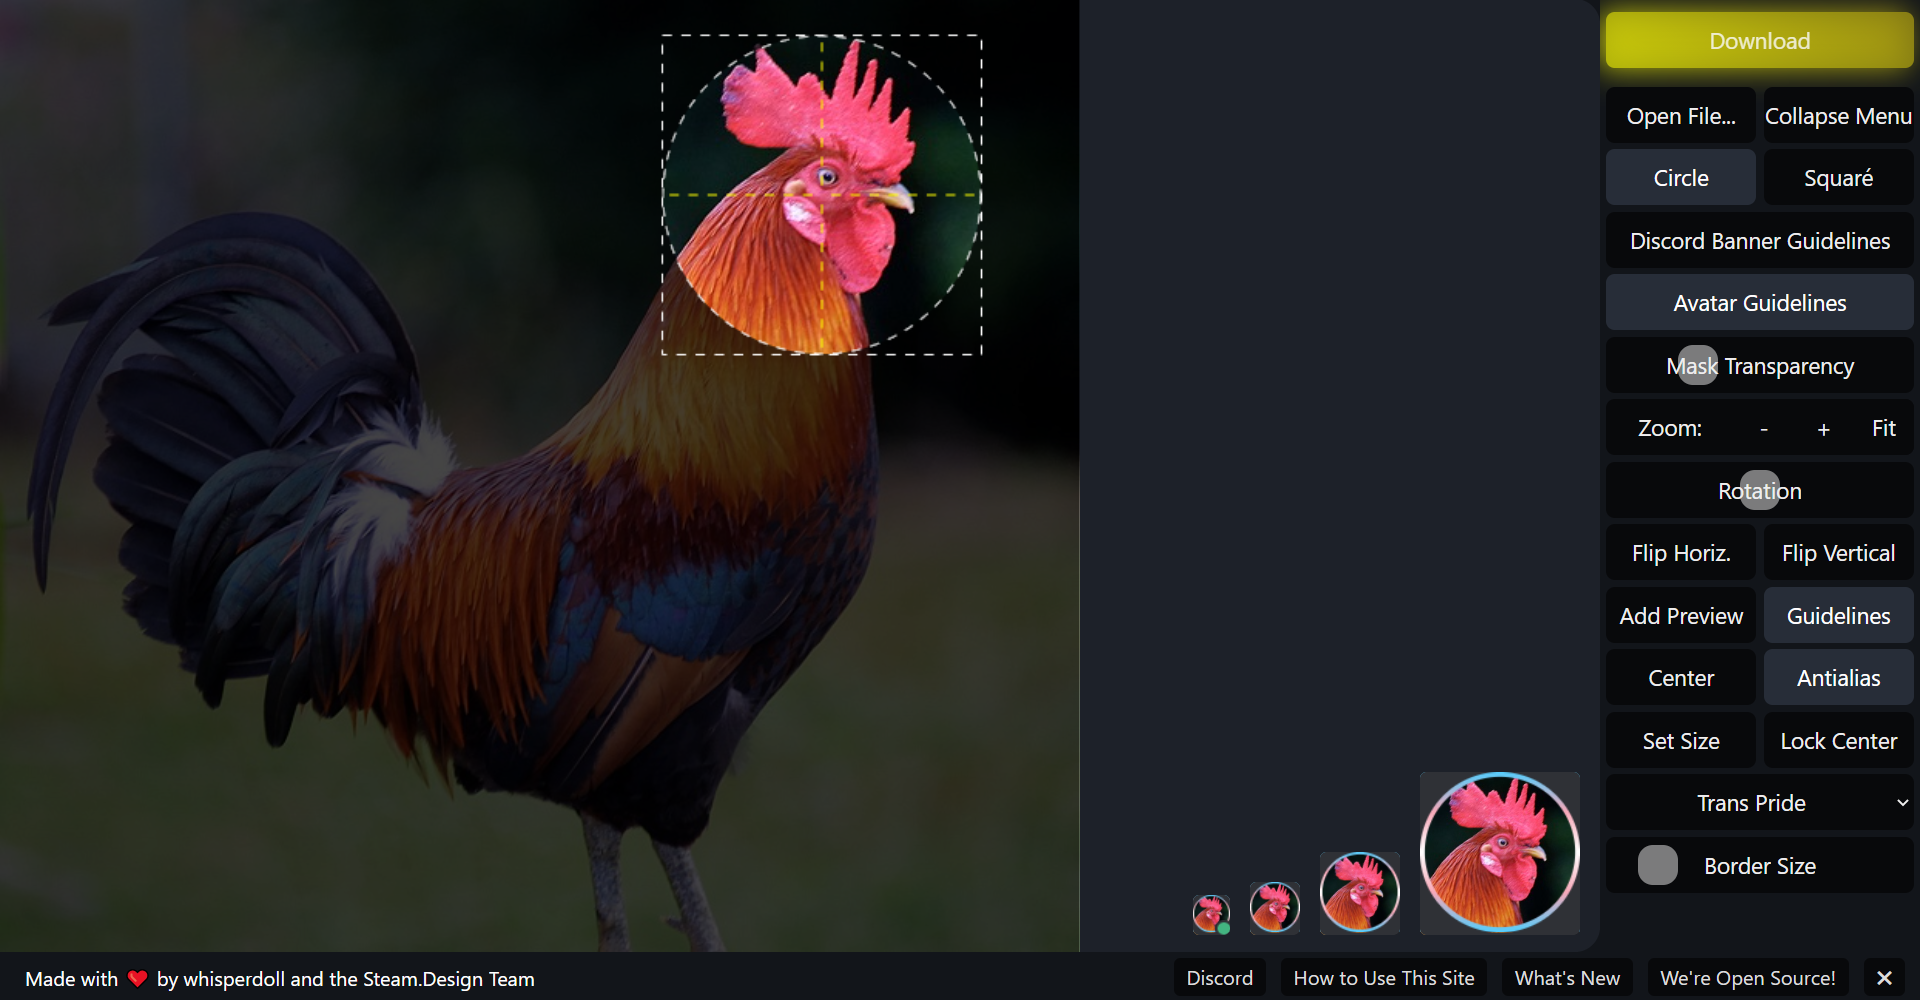Click the Rotation slider handle

pyautogui.click(x=1760, y=491)
